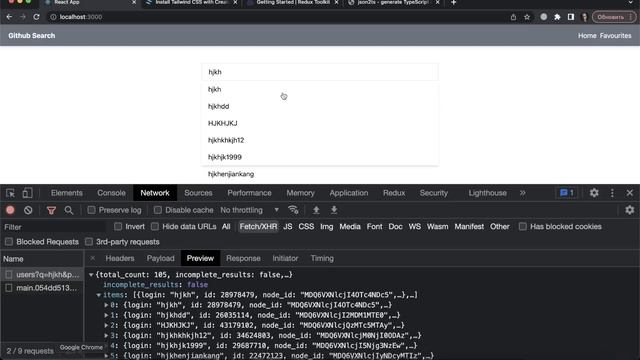Viewport: 640px width, 360px height.
Task: Open network search magnifier
Action: 69,210
